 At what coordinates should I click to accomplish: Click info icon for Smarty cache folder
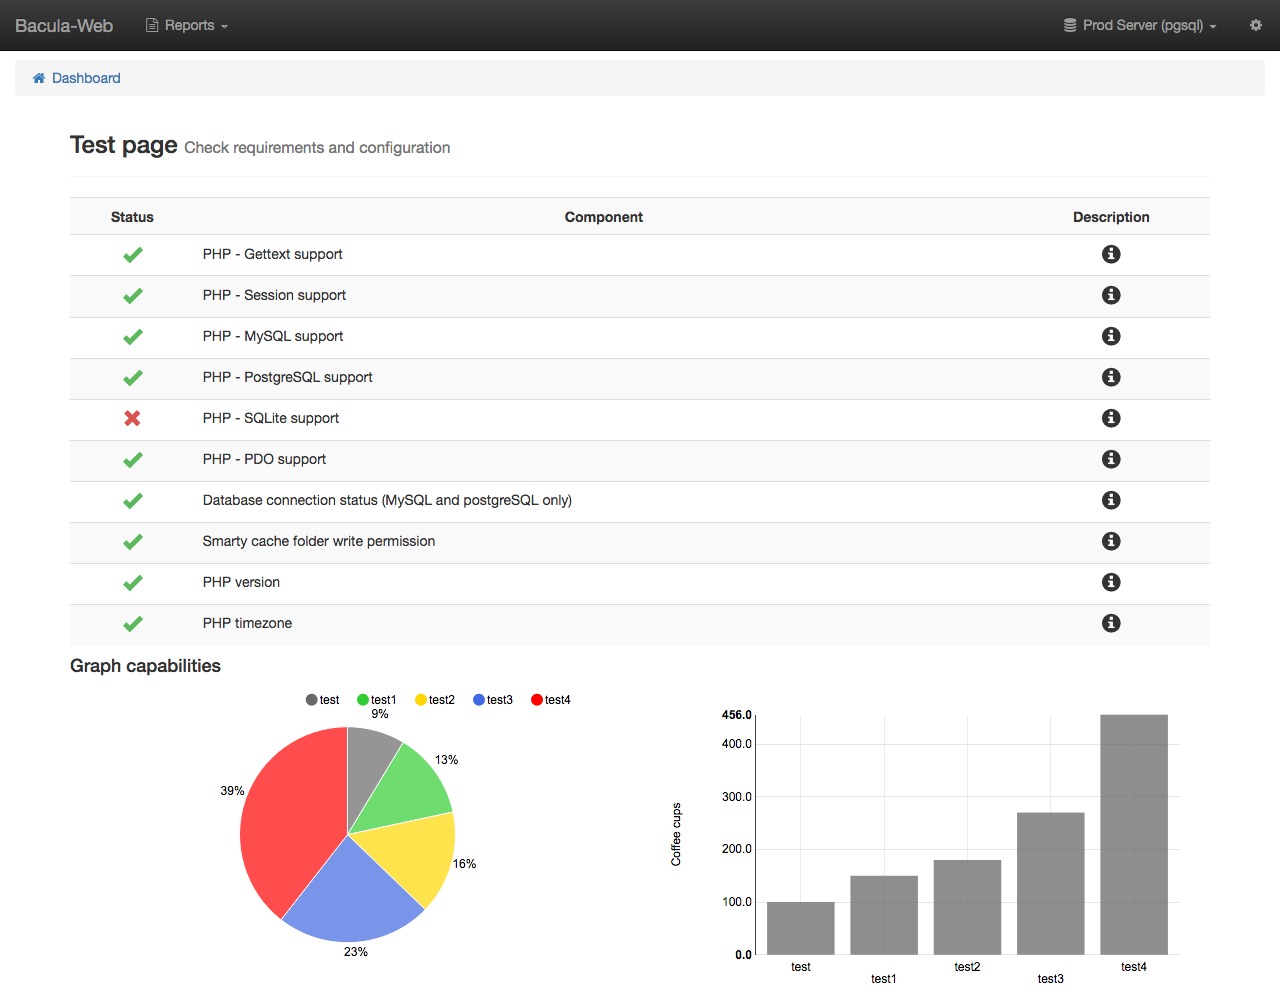tap(1110, 541)
